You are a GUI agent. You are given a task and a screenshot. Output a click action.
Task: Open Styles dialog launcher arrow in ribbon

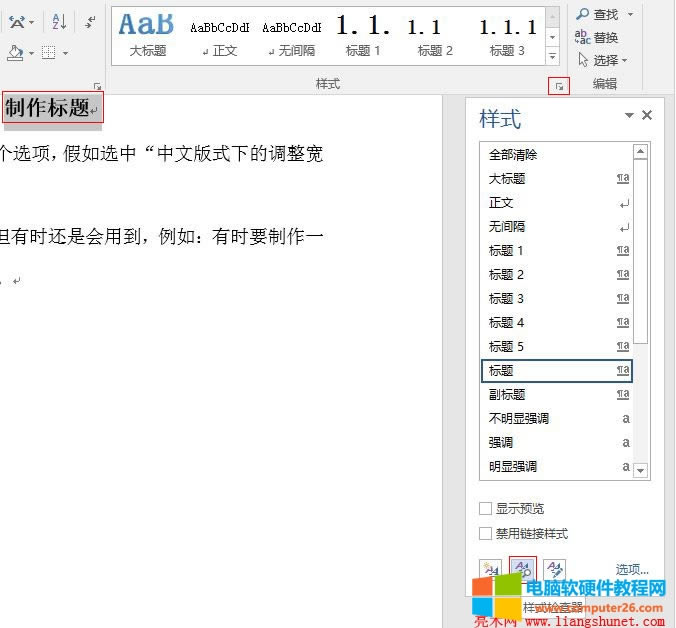[559, 87]
